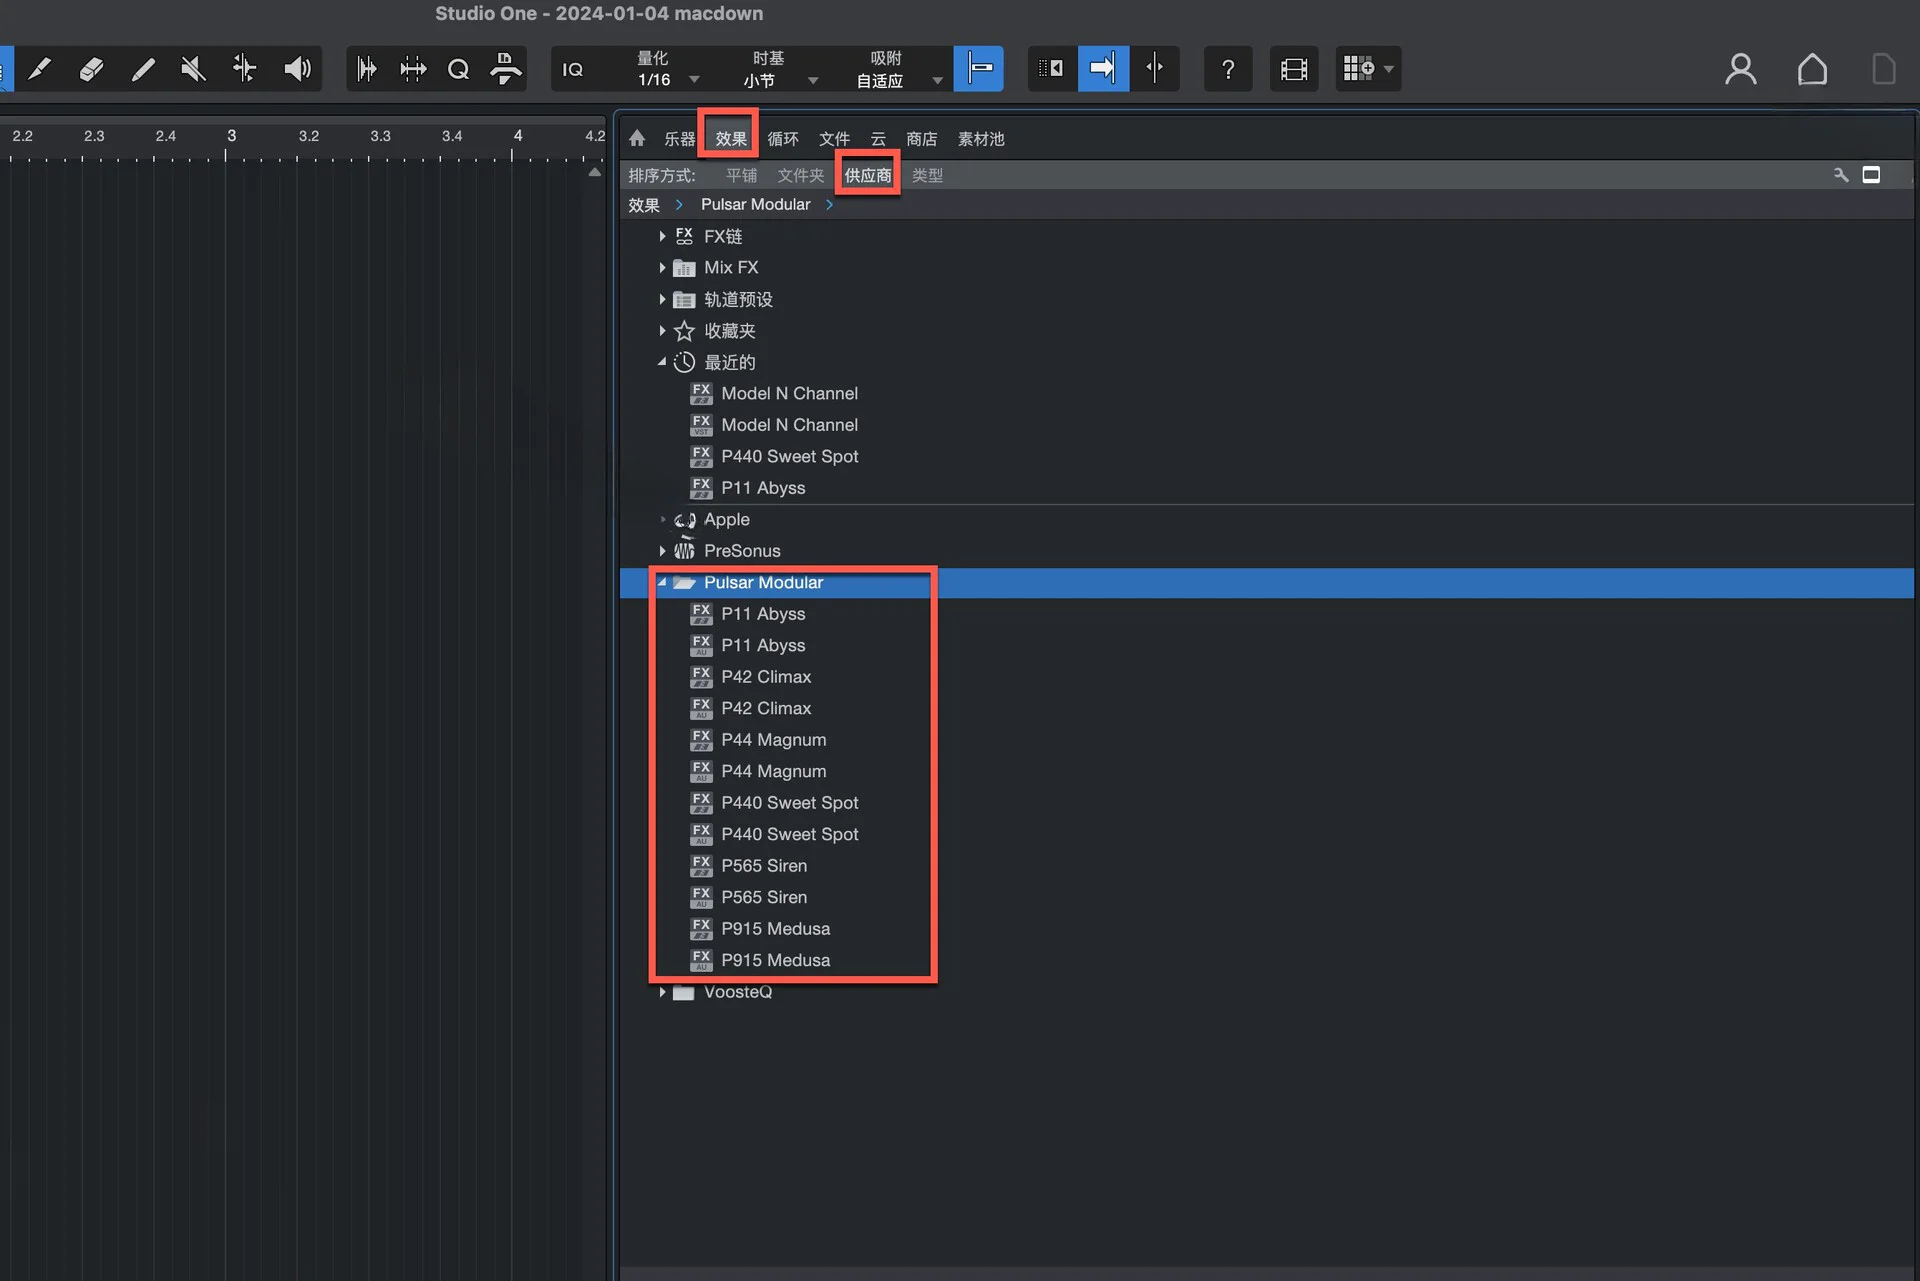The height and width of the screenshot is (1281, 1920).
Task: Sort the browser by 类型 type
Action: tap(927, 176)
